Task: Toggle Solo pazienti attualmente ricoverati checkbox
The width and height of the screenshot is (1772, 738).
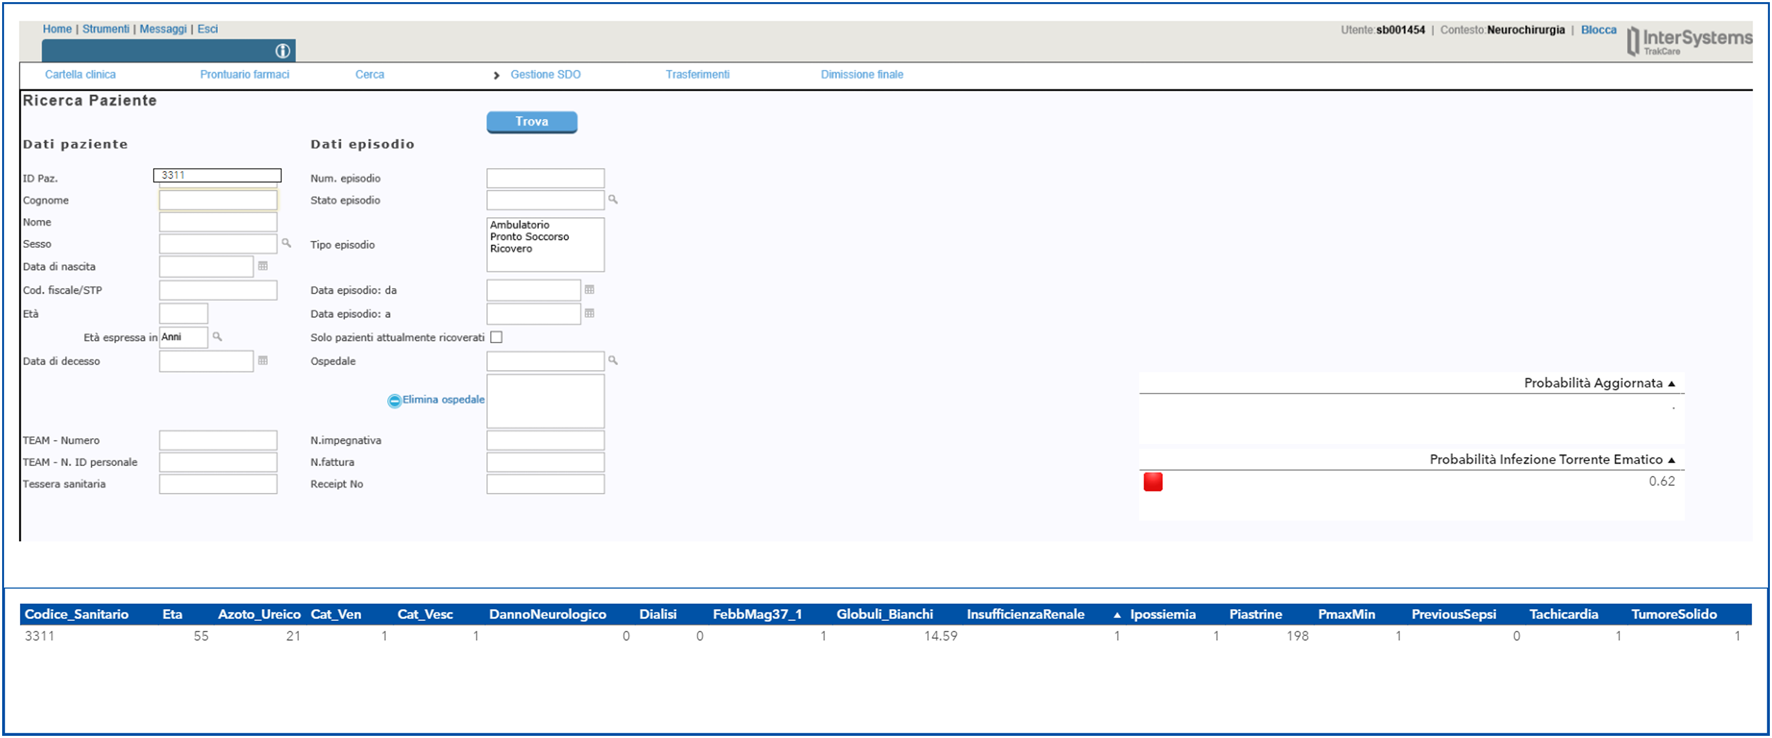Action: coord(496,337)
